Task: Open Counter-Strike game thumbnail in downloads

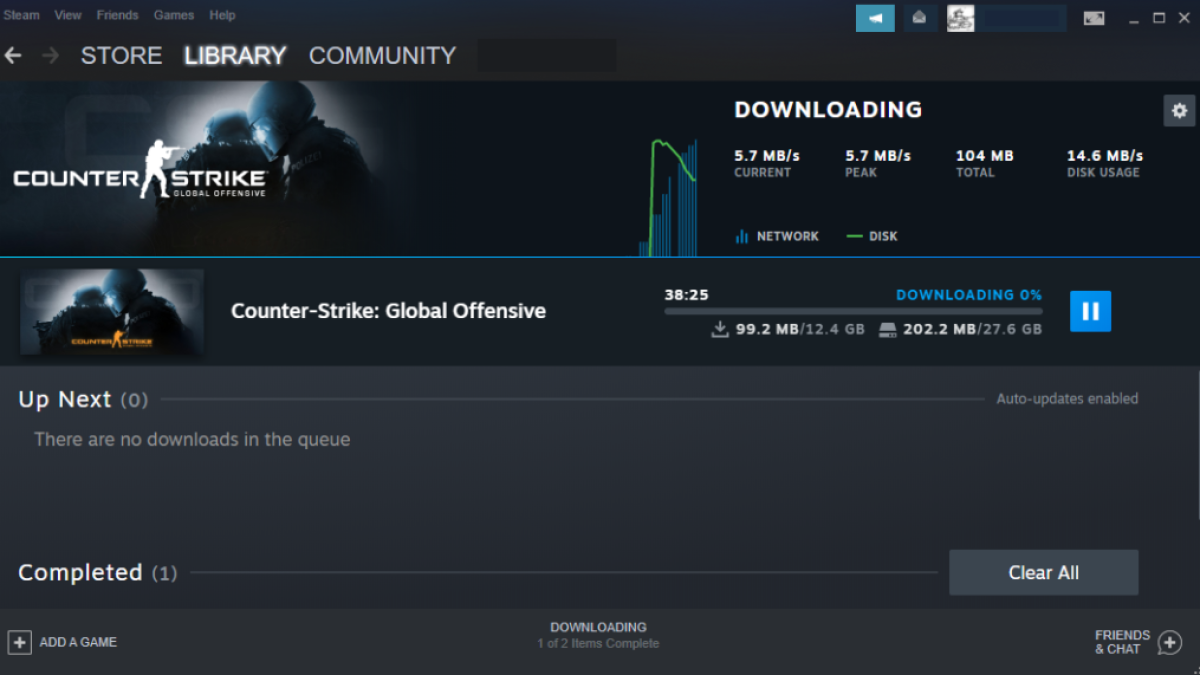Action: click(112, 312)
